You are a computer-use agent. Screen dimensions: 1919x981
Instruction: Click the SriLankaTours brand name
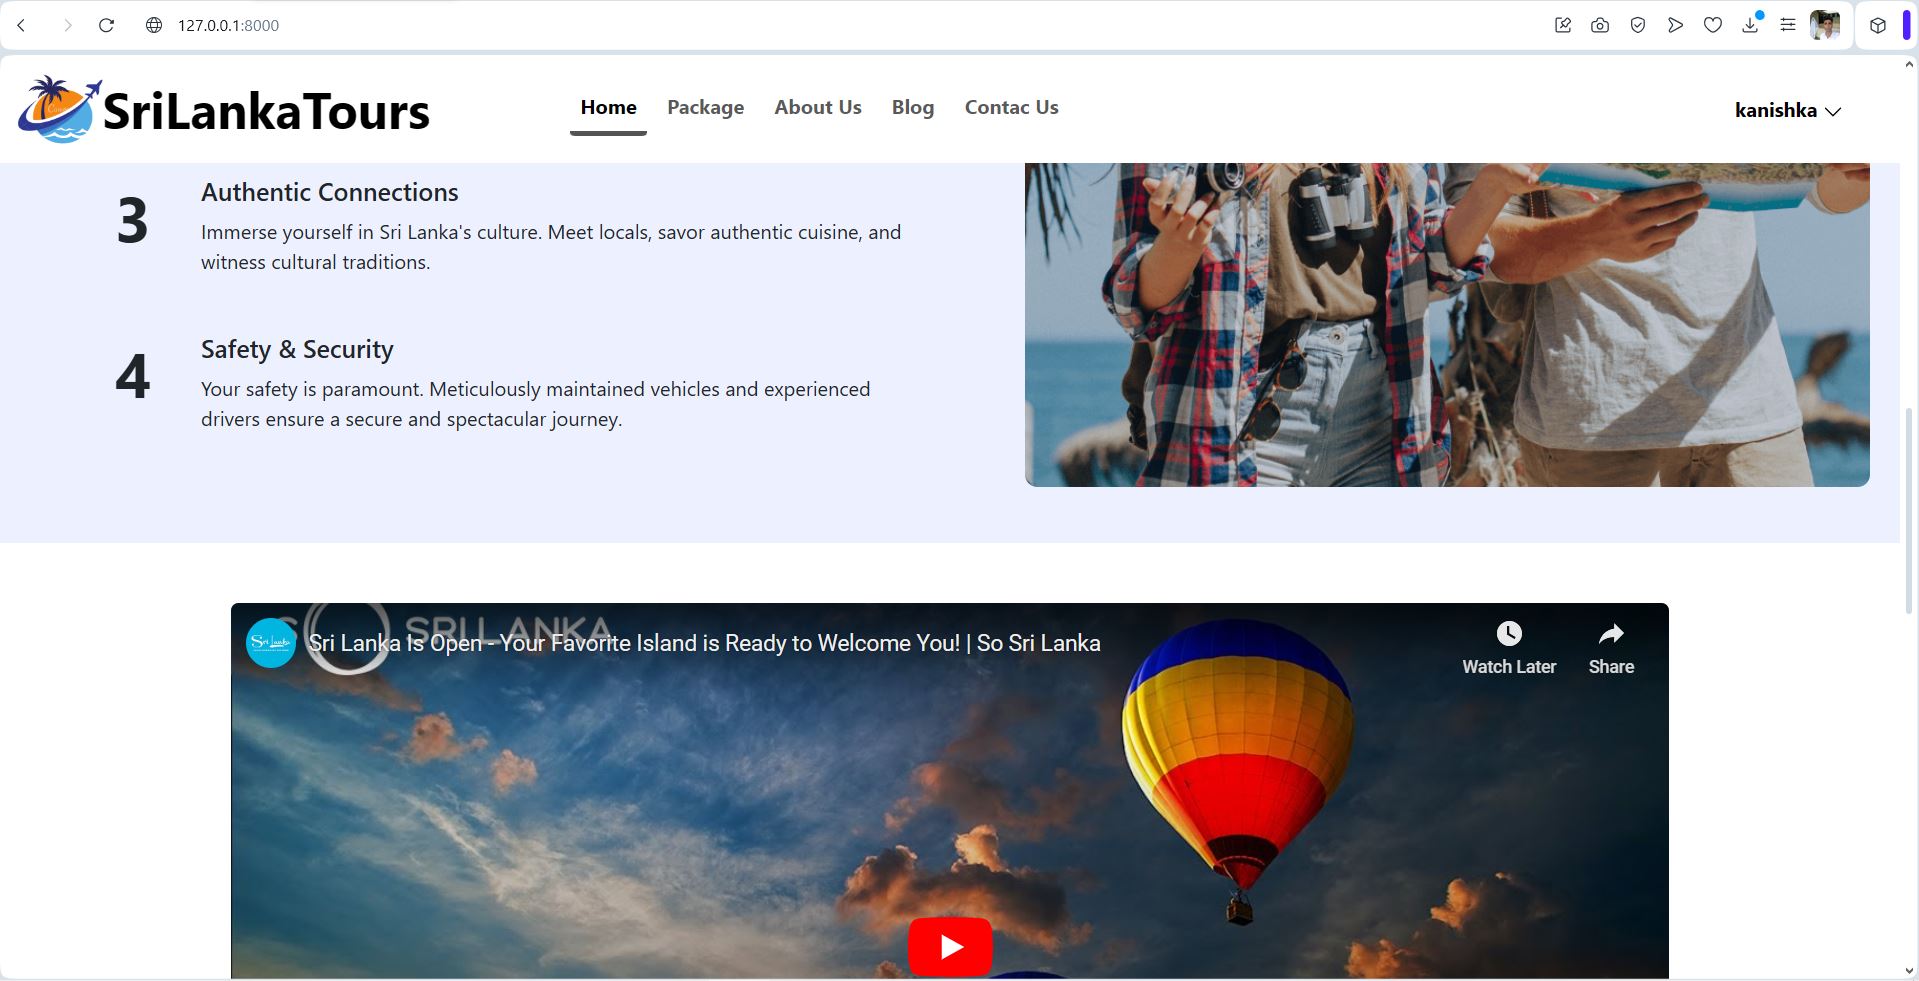click(266, 111)
